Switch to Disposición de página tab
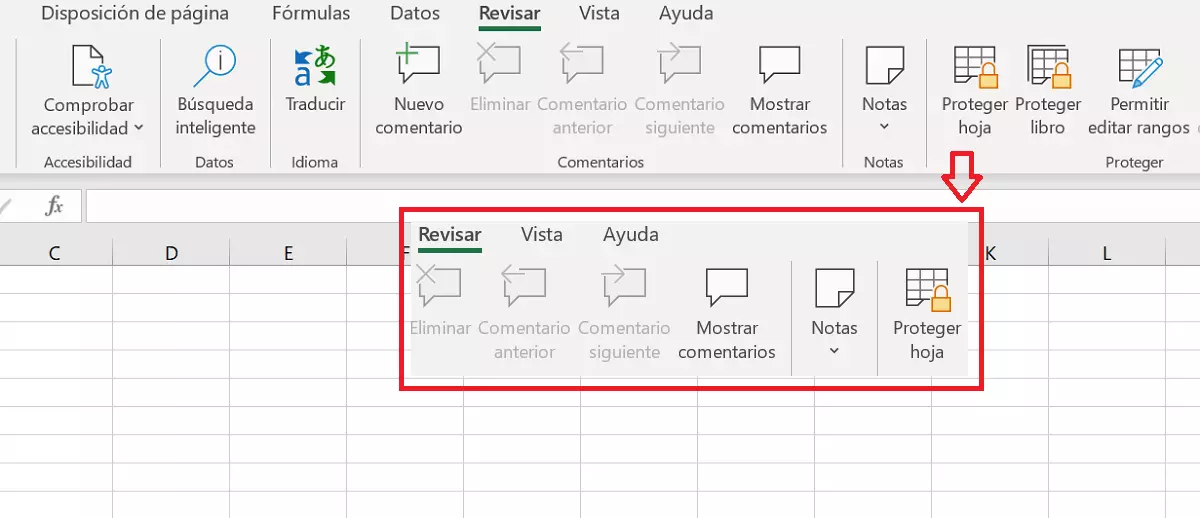1200x518 pixels. pos(135,14)
